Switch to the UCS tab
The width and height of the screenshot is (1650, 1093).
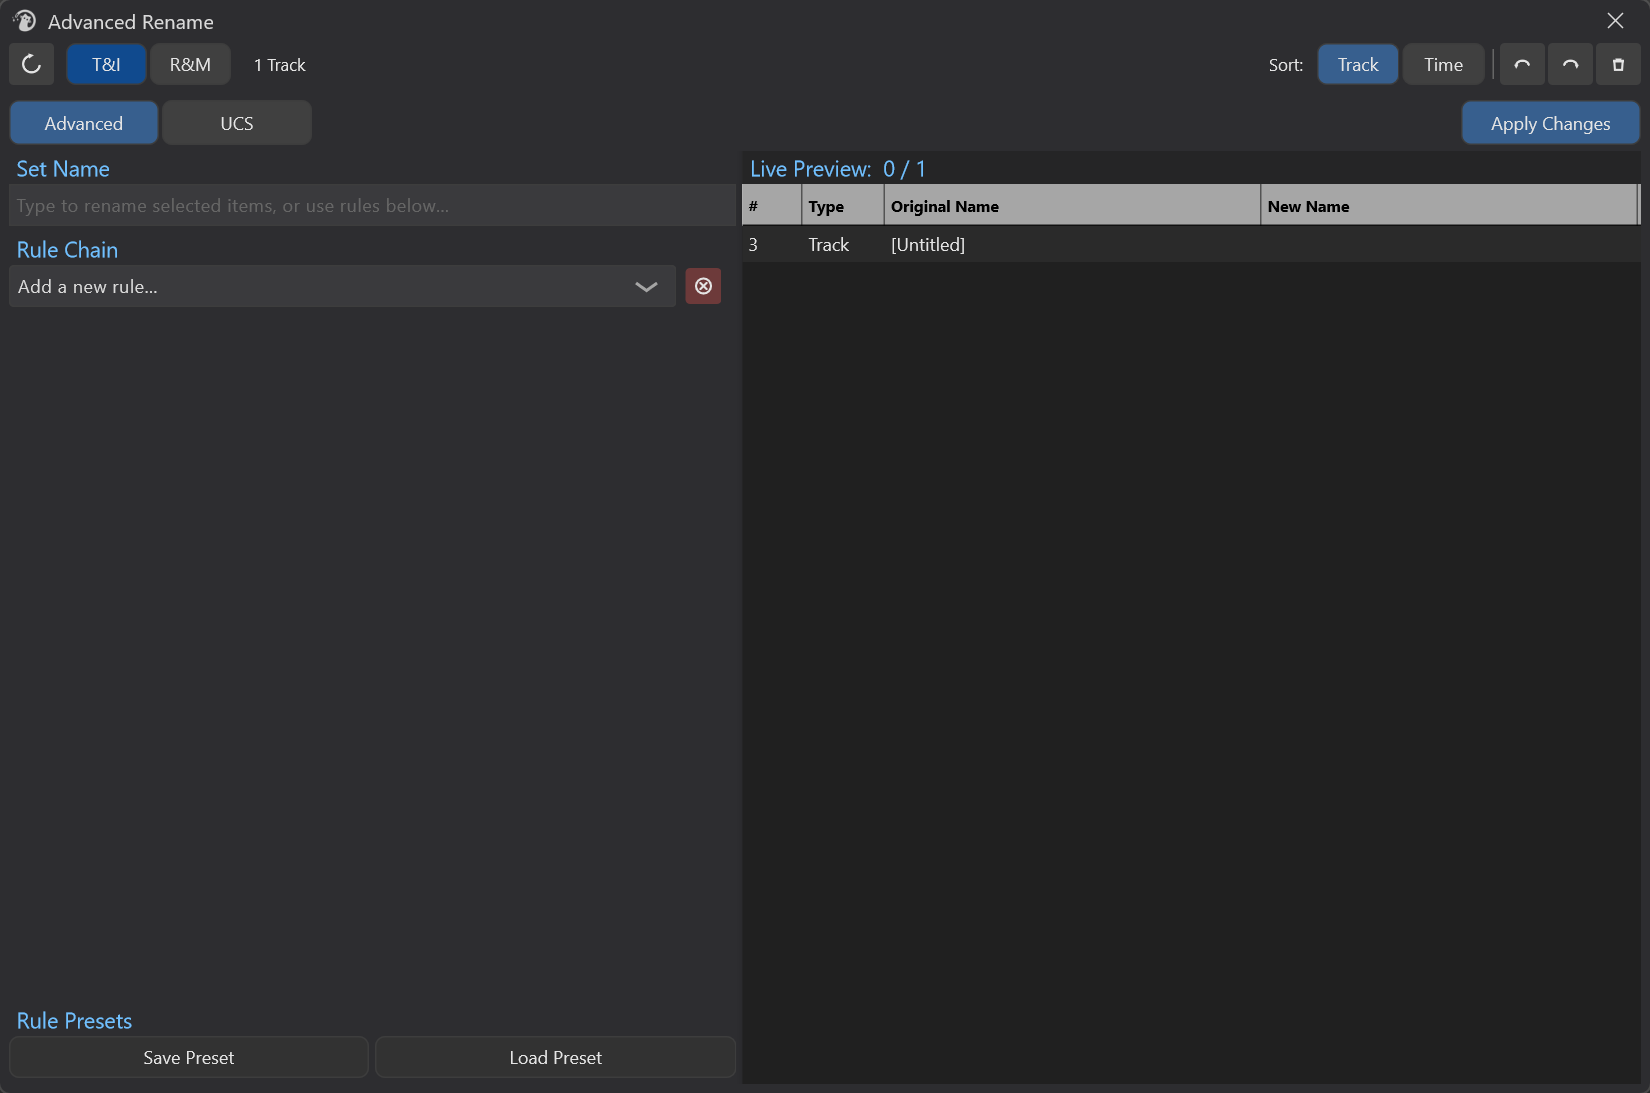pyautogui.click(x=237, y=123)
